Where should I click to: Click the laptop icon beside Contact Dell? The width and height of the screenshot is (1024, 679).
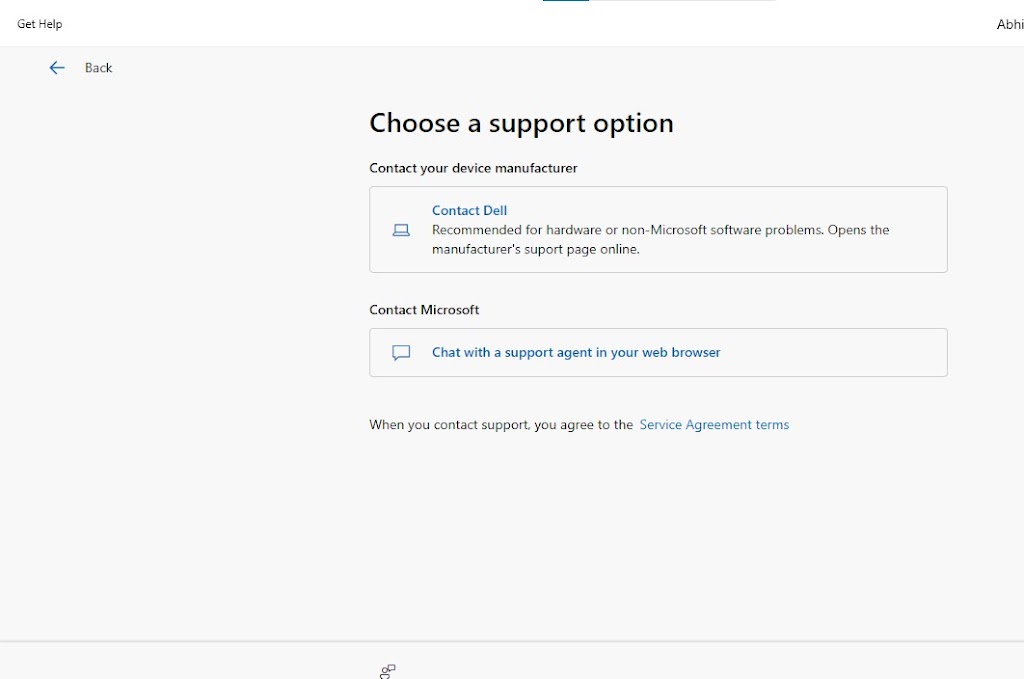[401, 230]
